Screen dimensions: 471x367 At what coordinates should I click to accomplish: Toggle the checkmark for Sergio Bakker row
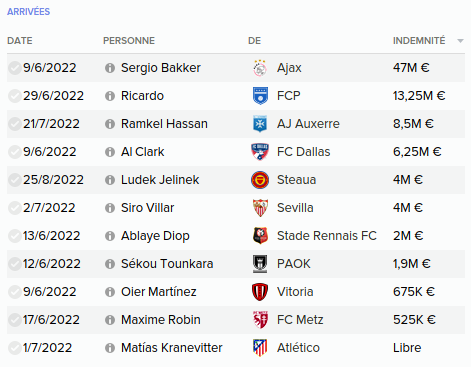[x=15, y=68]
